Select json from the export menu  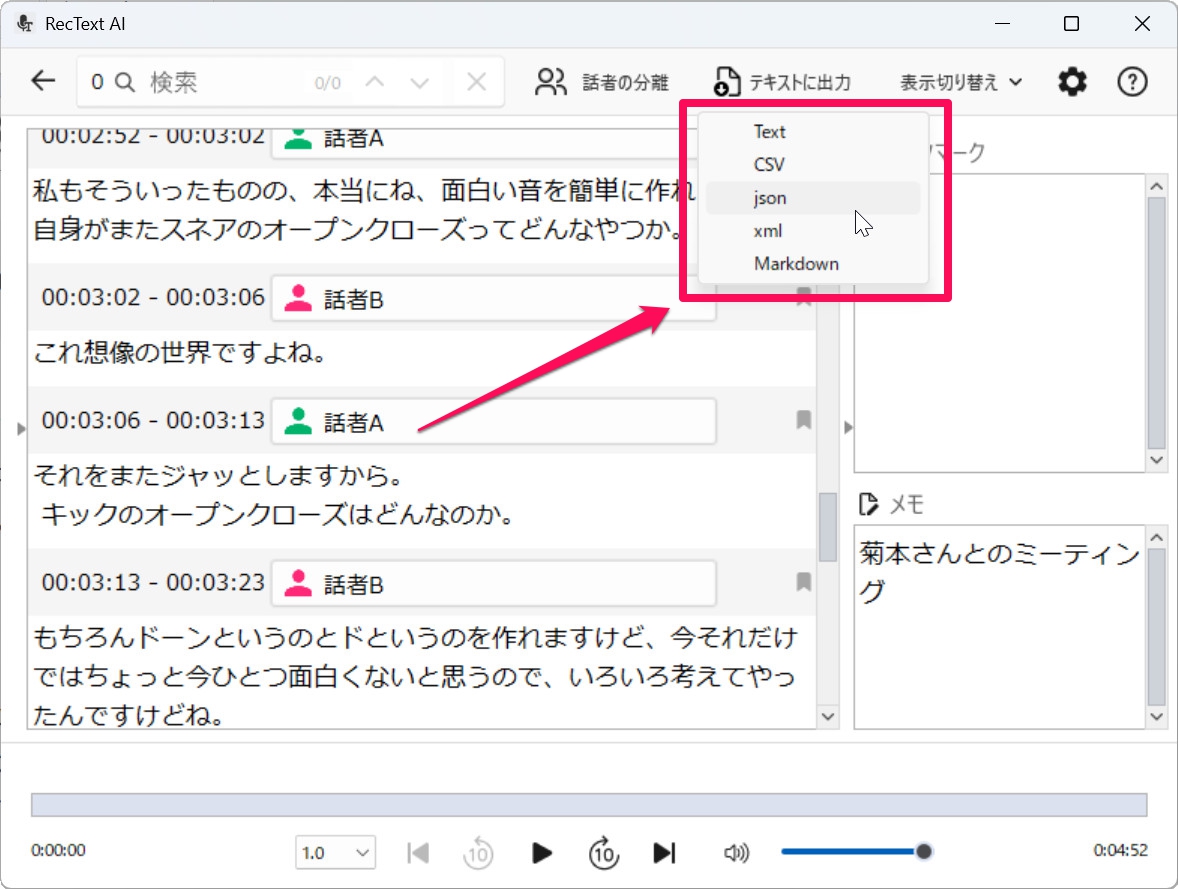pos(770,198)
